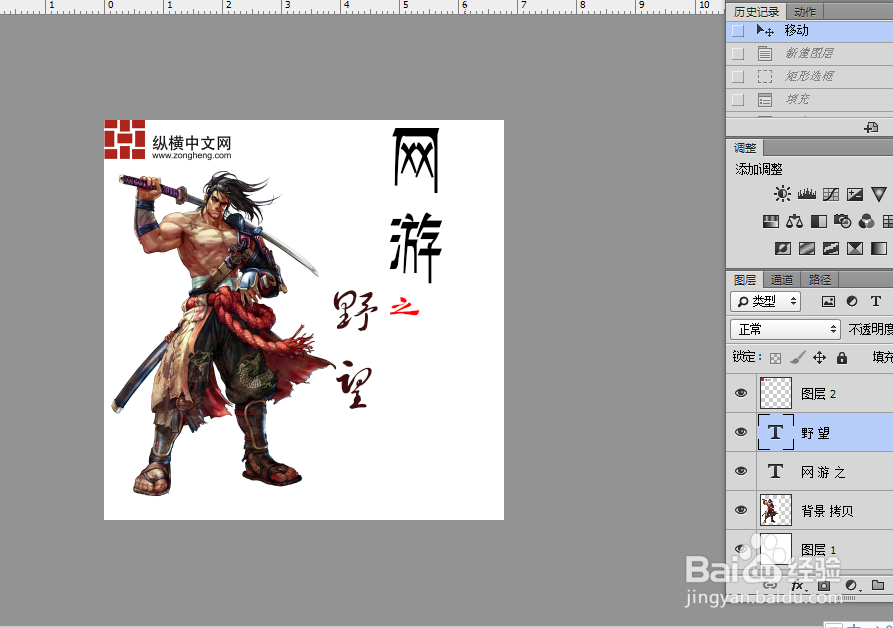Image resolution: width=893 pixels, height=628 pixels.
Task: Hide the 背景 拷贝 layer
Action: pos(741,510)
